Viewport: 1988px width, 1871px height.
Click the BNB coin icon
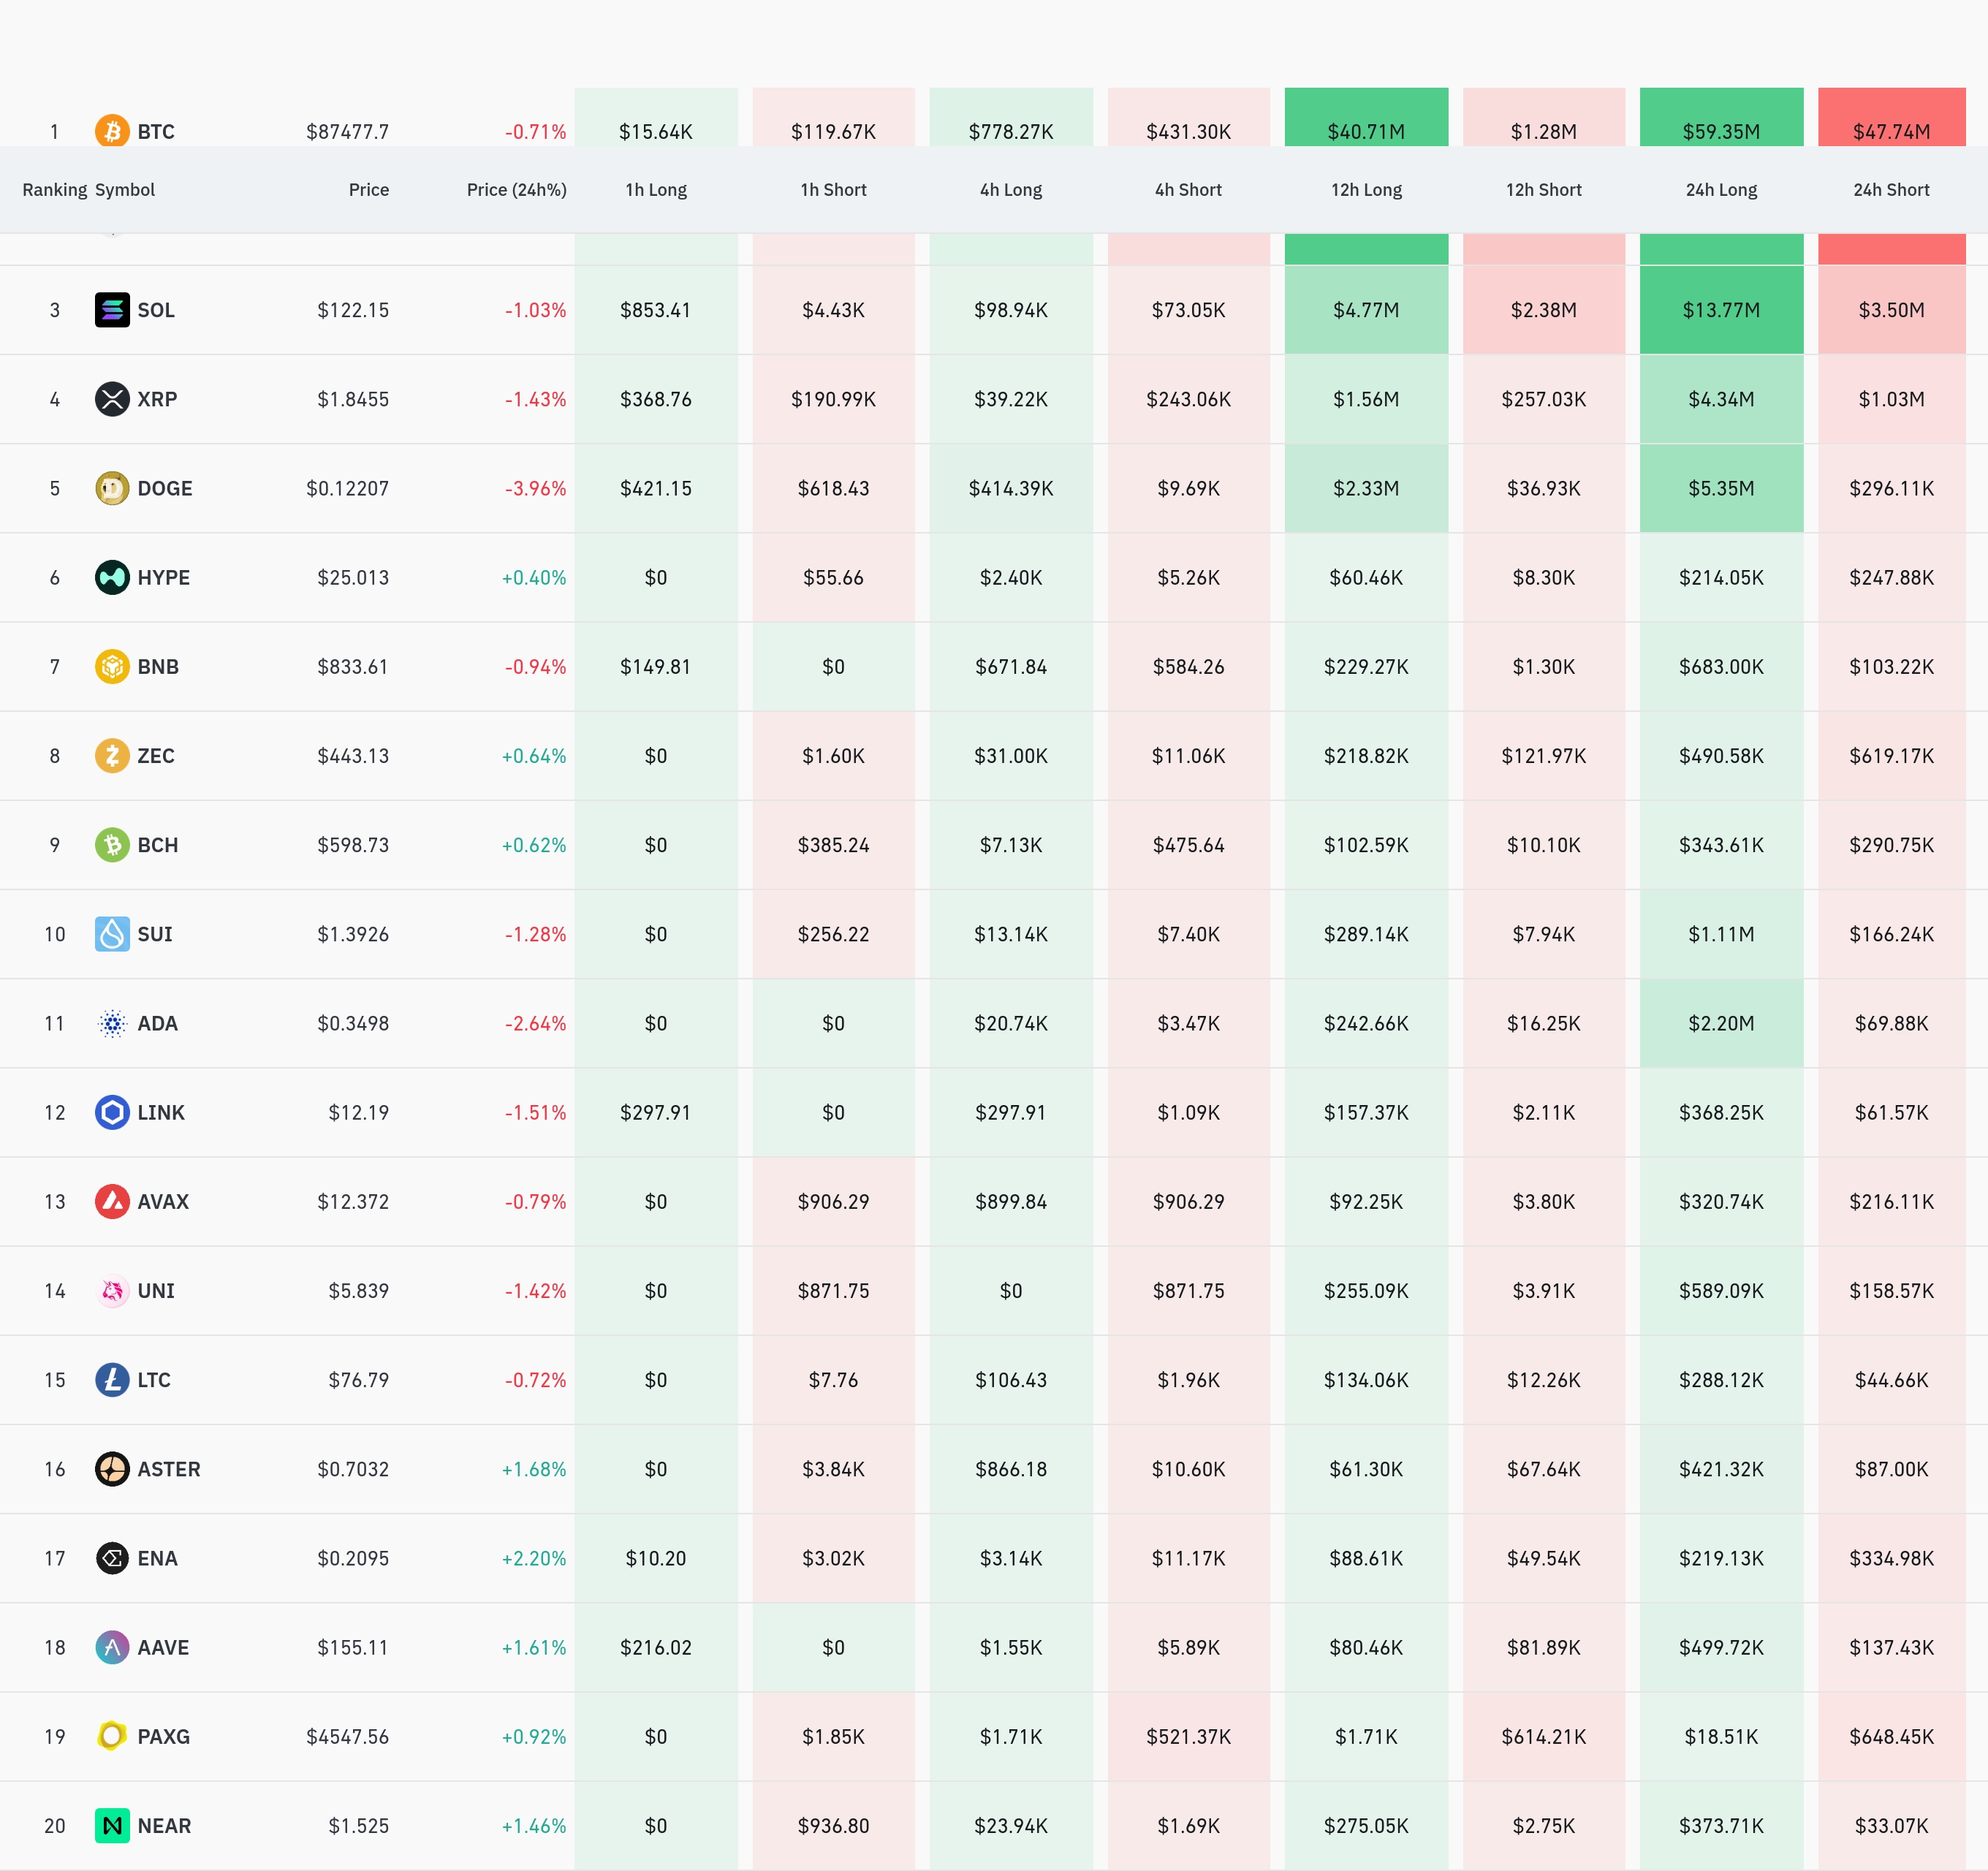click(112, 666)
